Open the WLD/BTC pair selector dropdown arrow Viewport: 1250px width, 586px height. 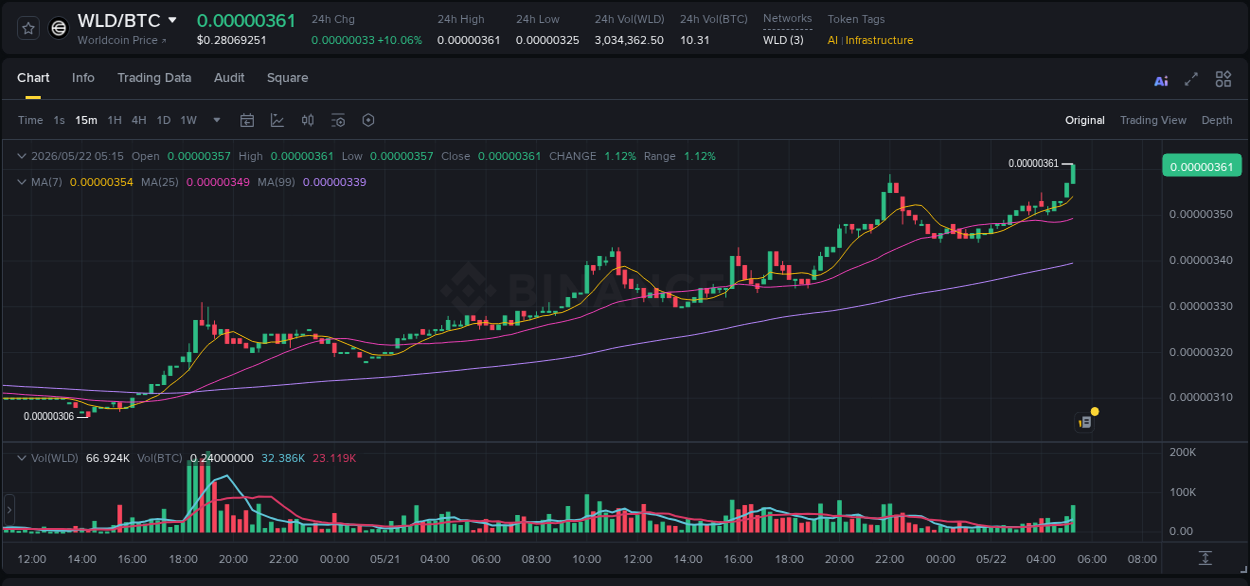pyautogui.click(x=172, y=20)
